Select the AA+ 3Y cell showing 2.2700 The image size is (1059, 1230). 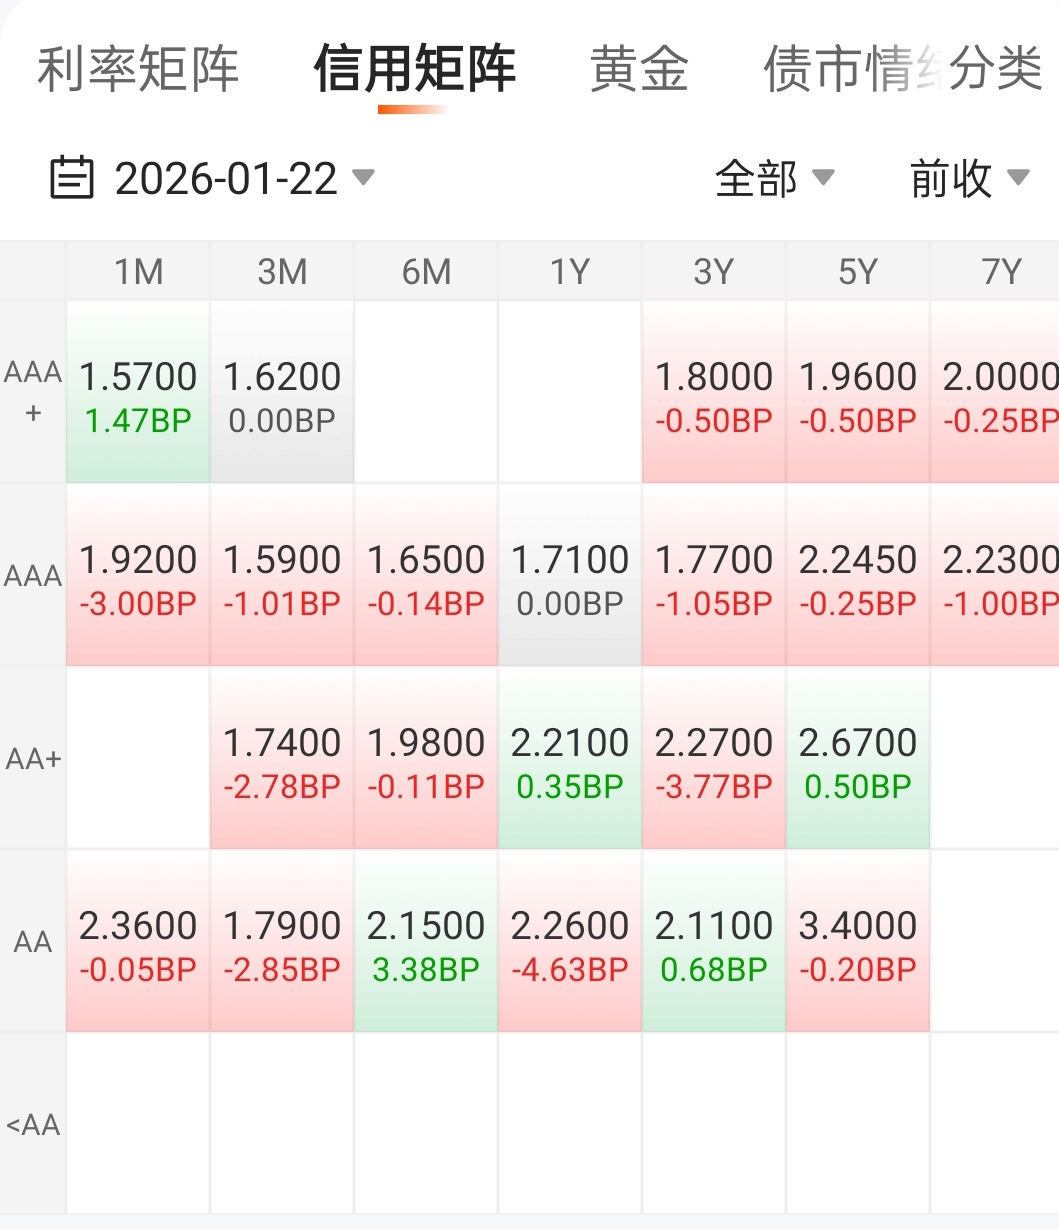point(714,759)
